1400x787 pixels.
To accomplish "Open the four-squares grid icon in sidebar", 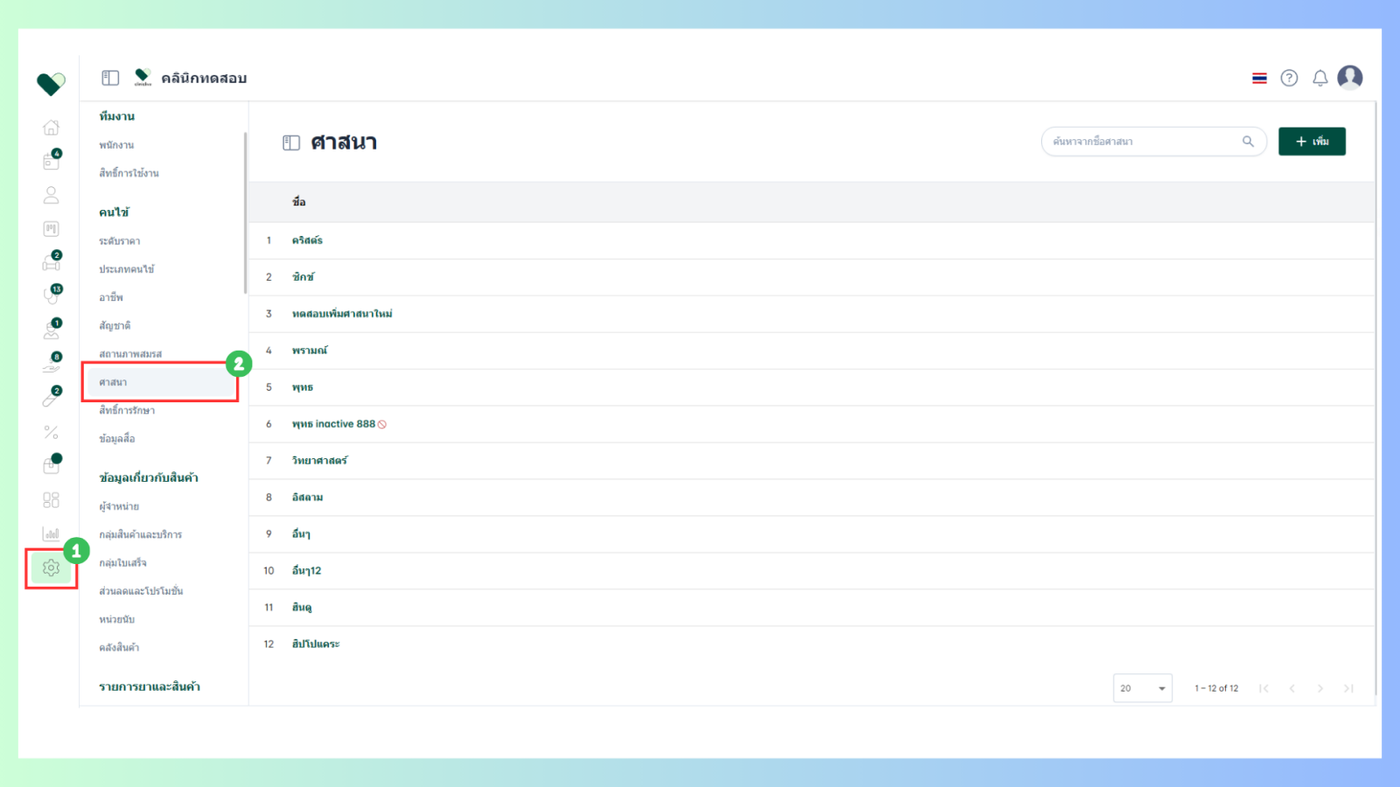I will tap(51, 500).
